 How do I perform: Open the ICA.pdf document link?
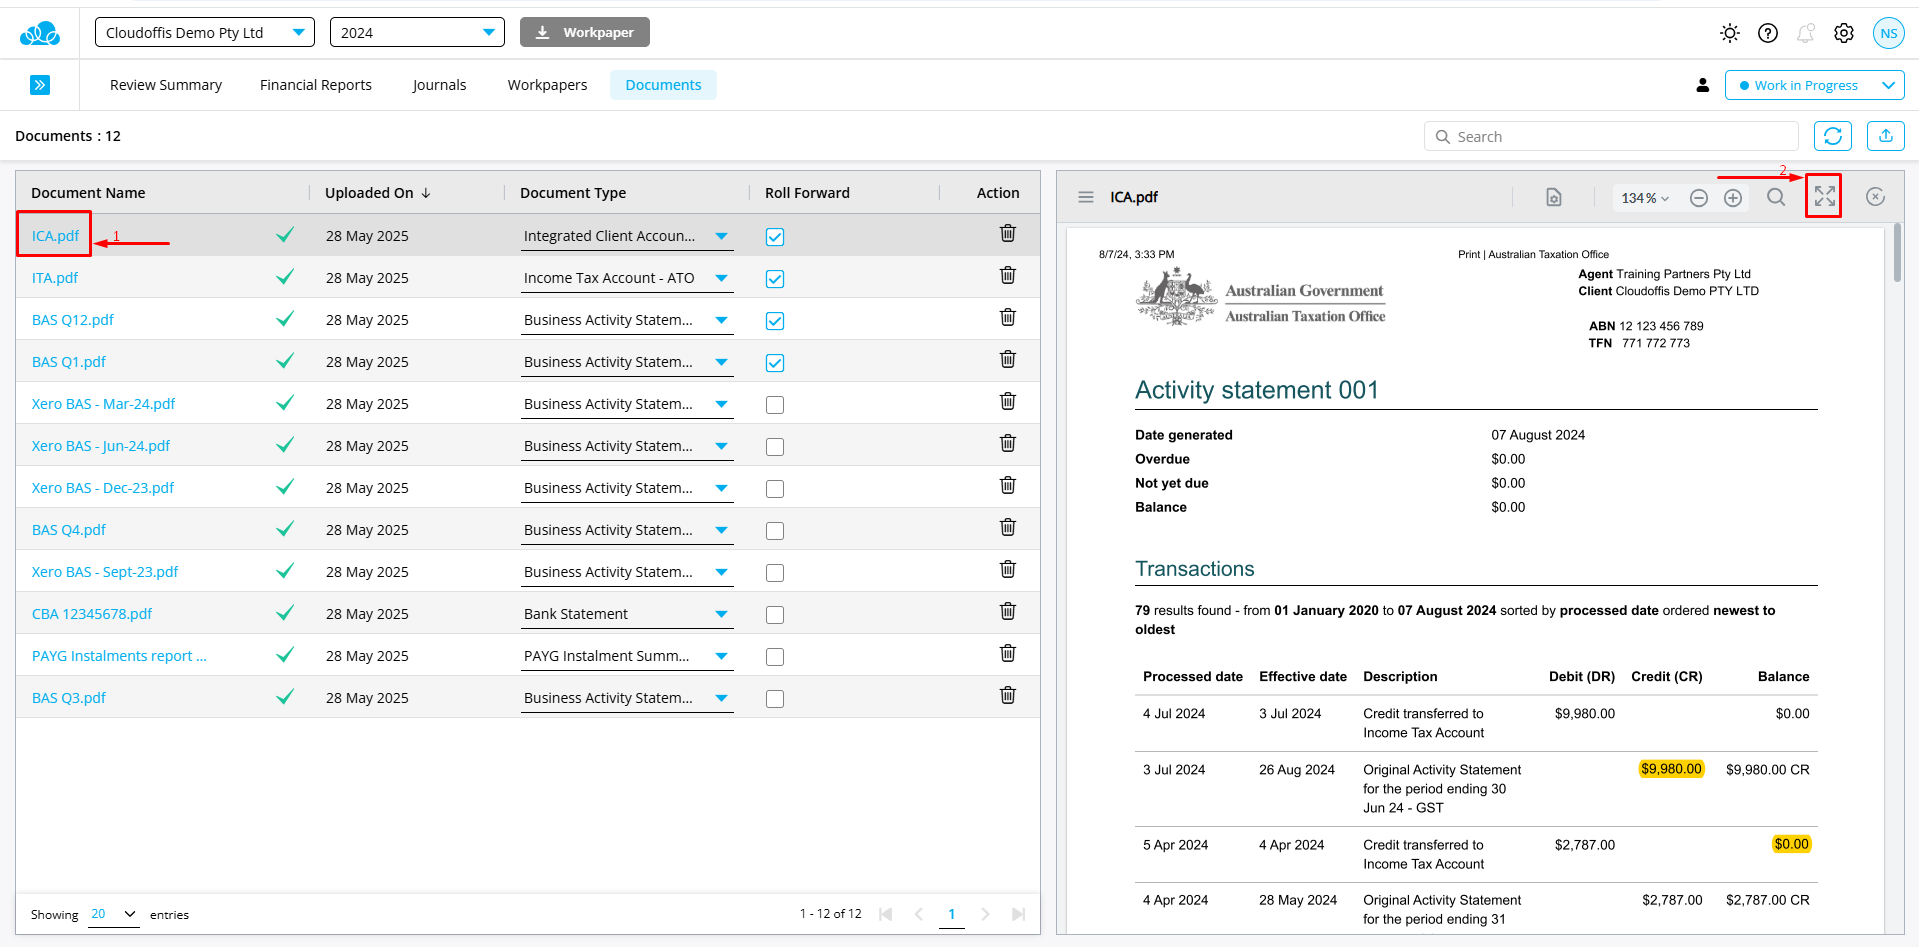[55, 236]
